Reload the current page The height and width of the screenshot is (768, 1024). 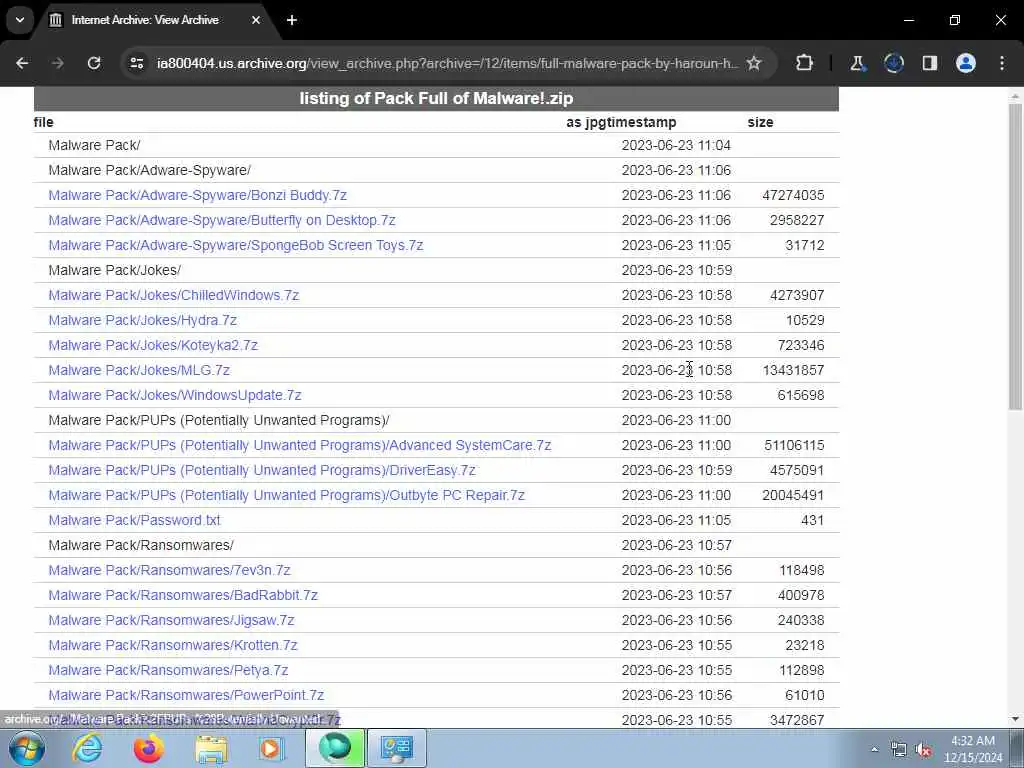pyautogui.click(x=94, y=63)
